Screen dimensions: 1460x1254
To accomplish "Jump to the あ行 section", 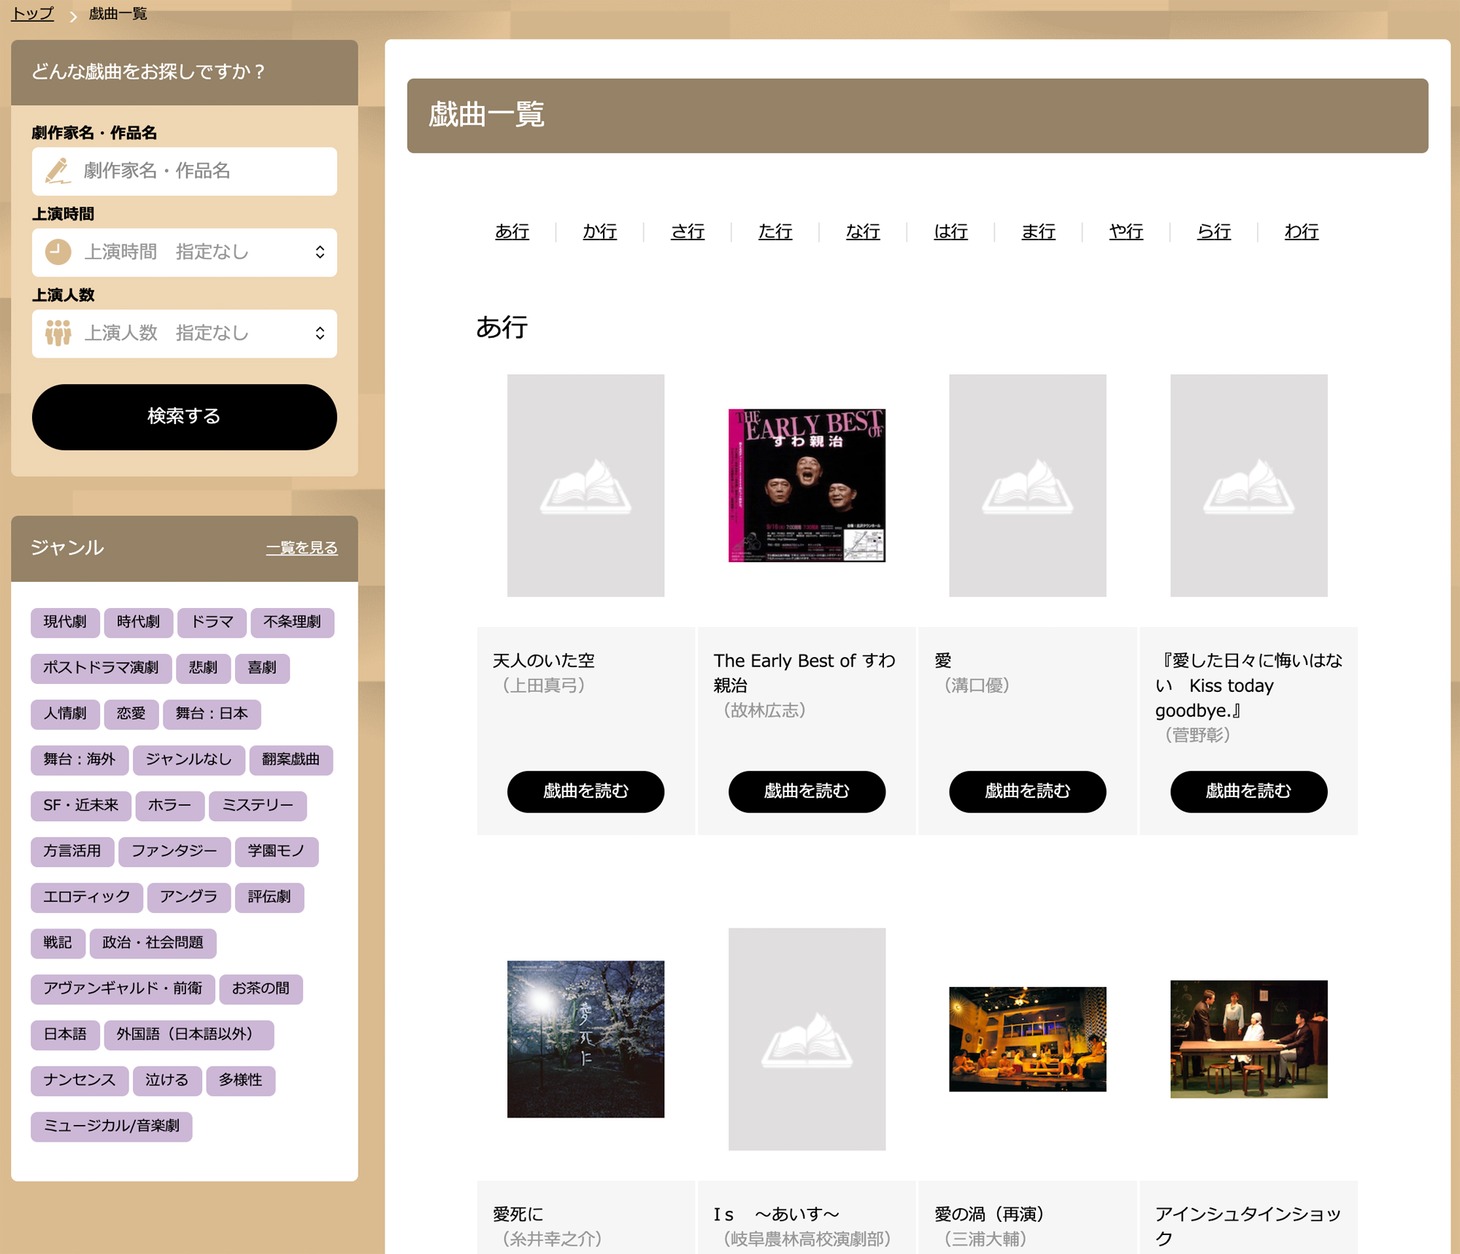I will 512,232.
